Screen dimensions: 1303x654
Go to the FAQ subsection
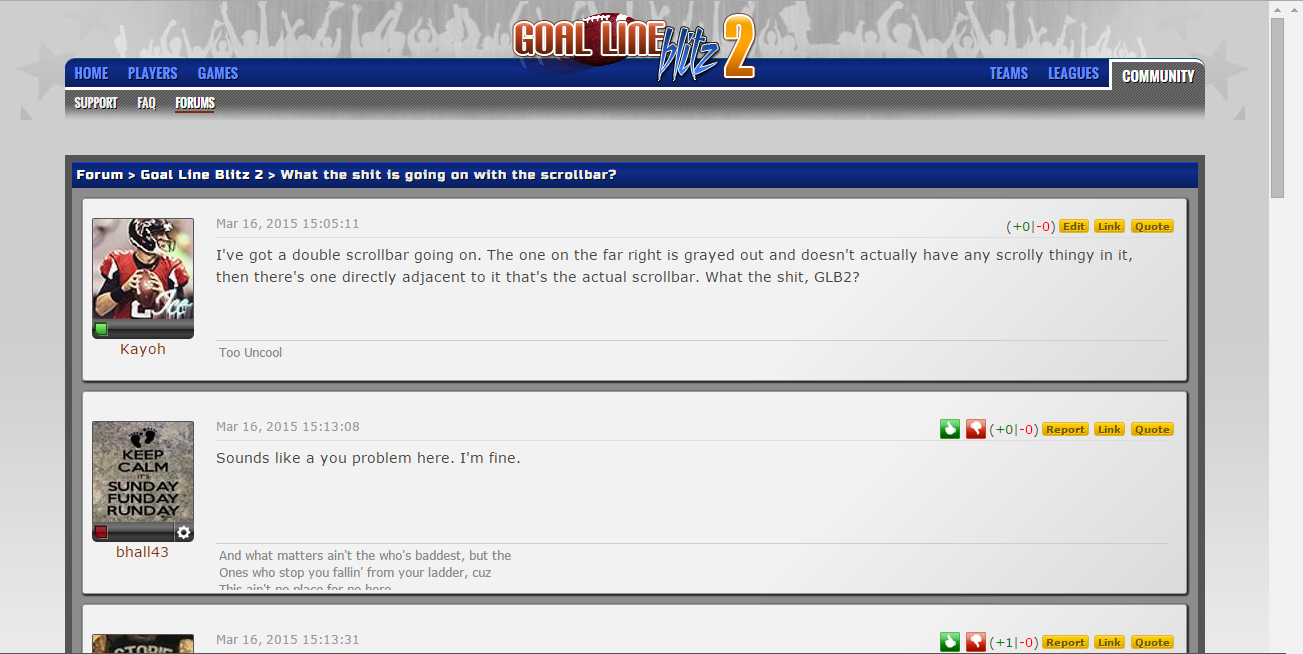[x=146, y=102]
